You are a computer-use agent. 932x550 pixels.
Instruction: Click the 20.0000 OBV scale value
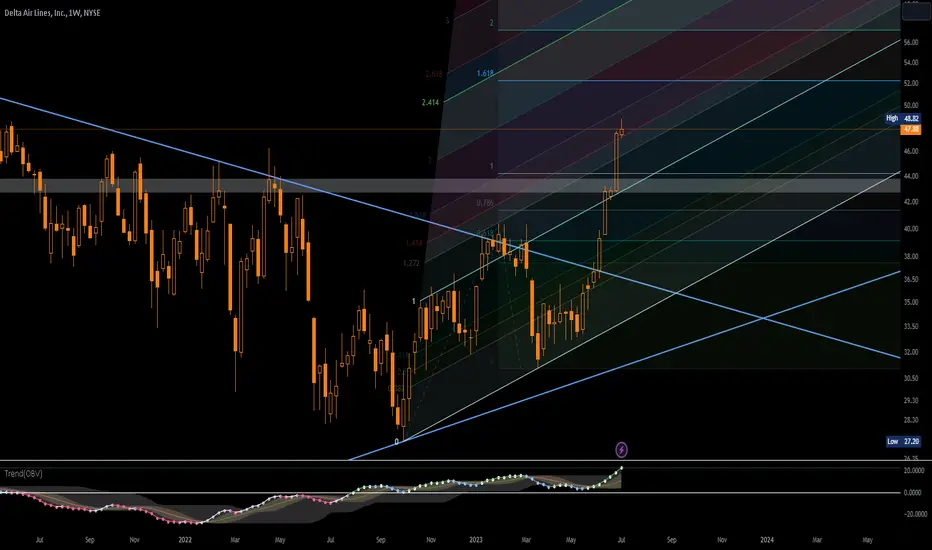(x=914, y=470)
